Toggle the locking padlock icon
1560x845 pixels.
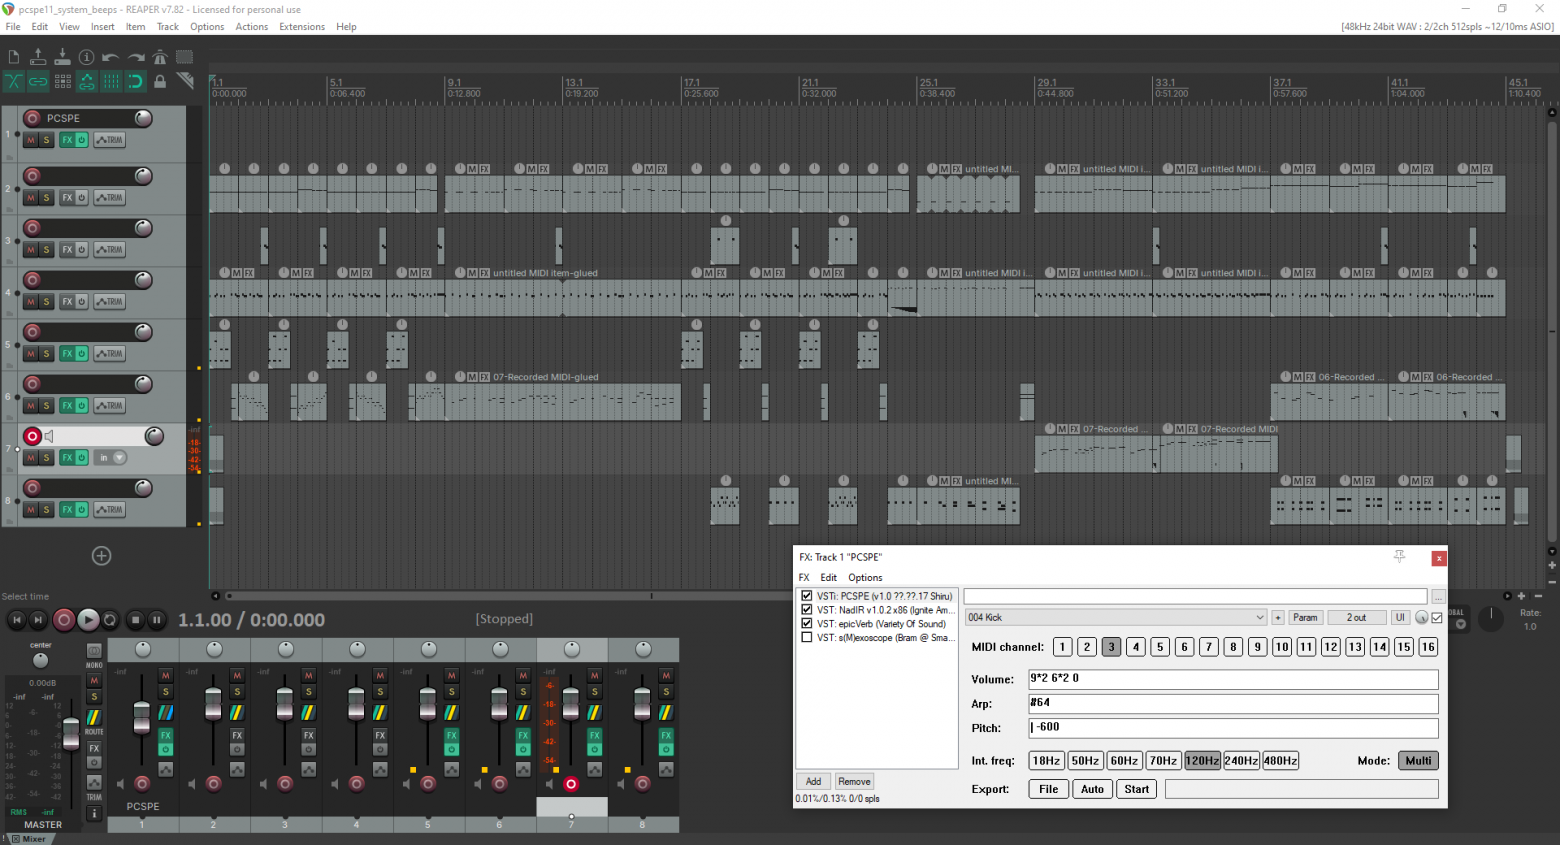[x=160, y=81]
